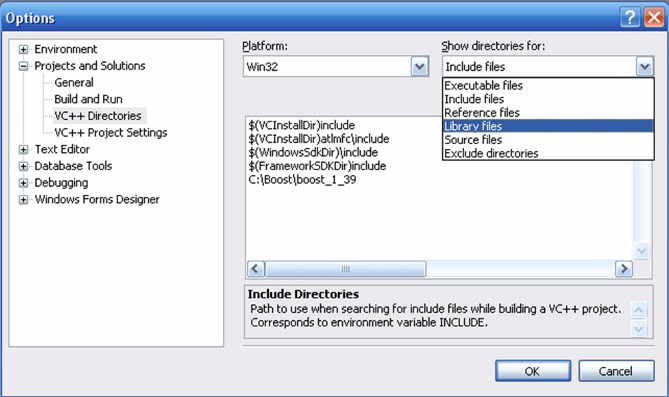Click the Cancel button

(616, 371)
